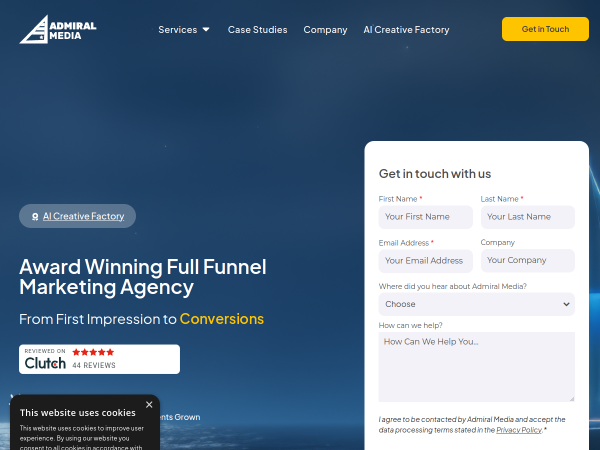The width and height of the screenshot is (600, 450).
Task: Focus the Your First Name field
Action: tap(426, 217)
